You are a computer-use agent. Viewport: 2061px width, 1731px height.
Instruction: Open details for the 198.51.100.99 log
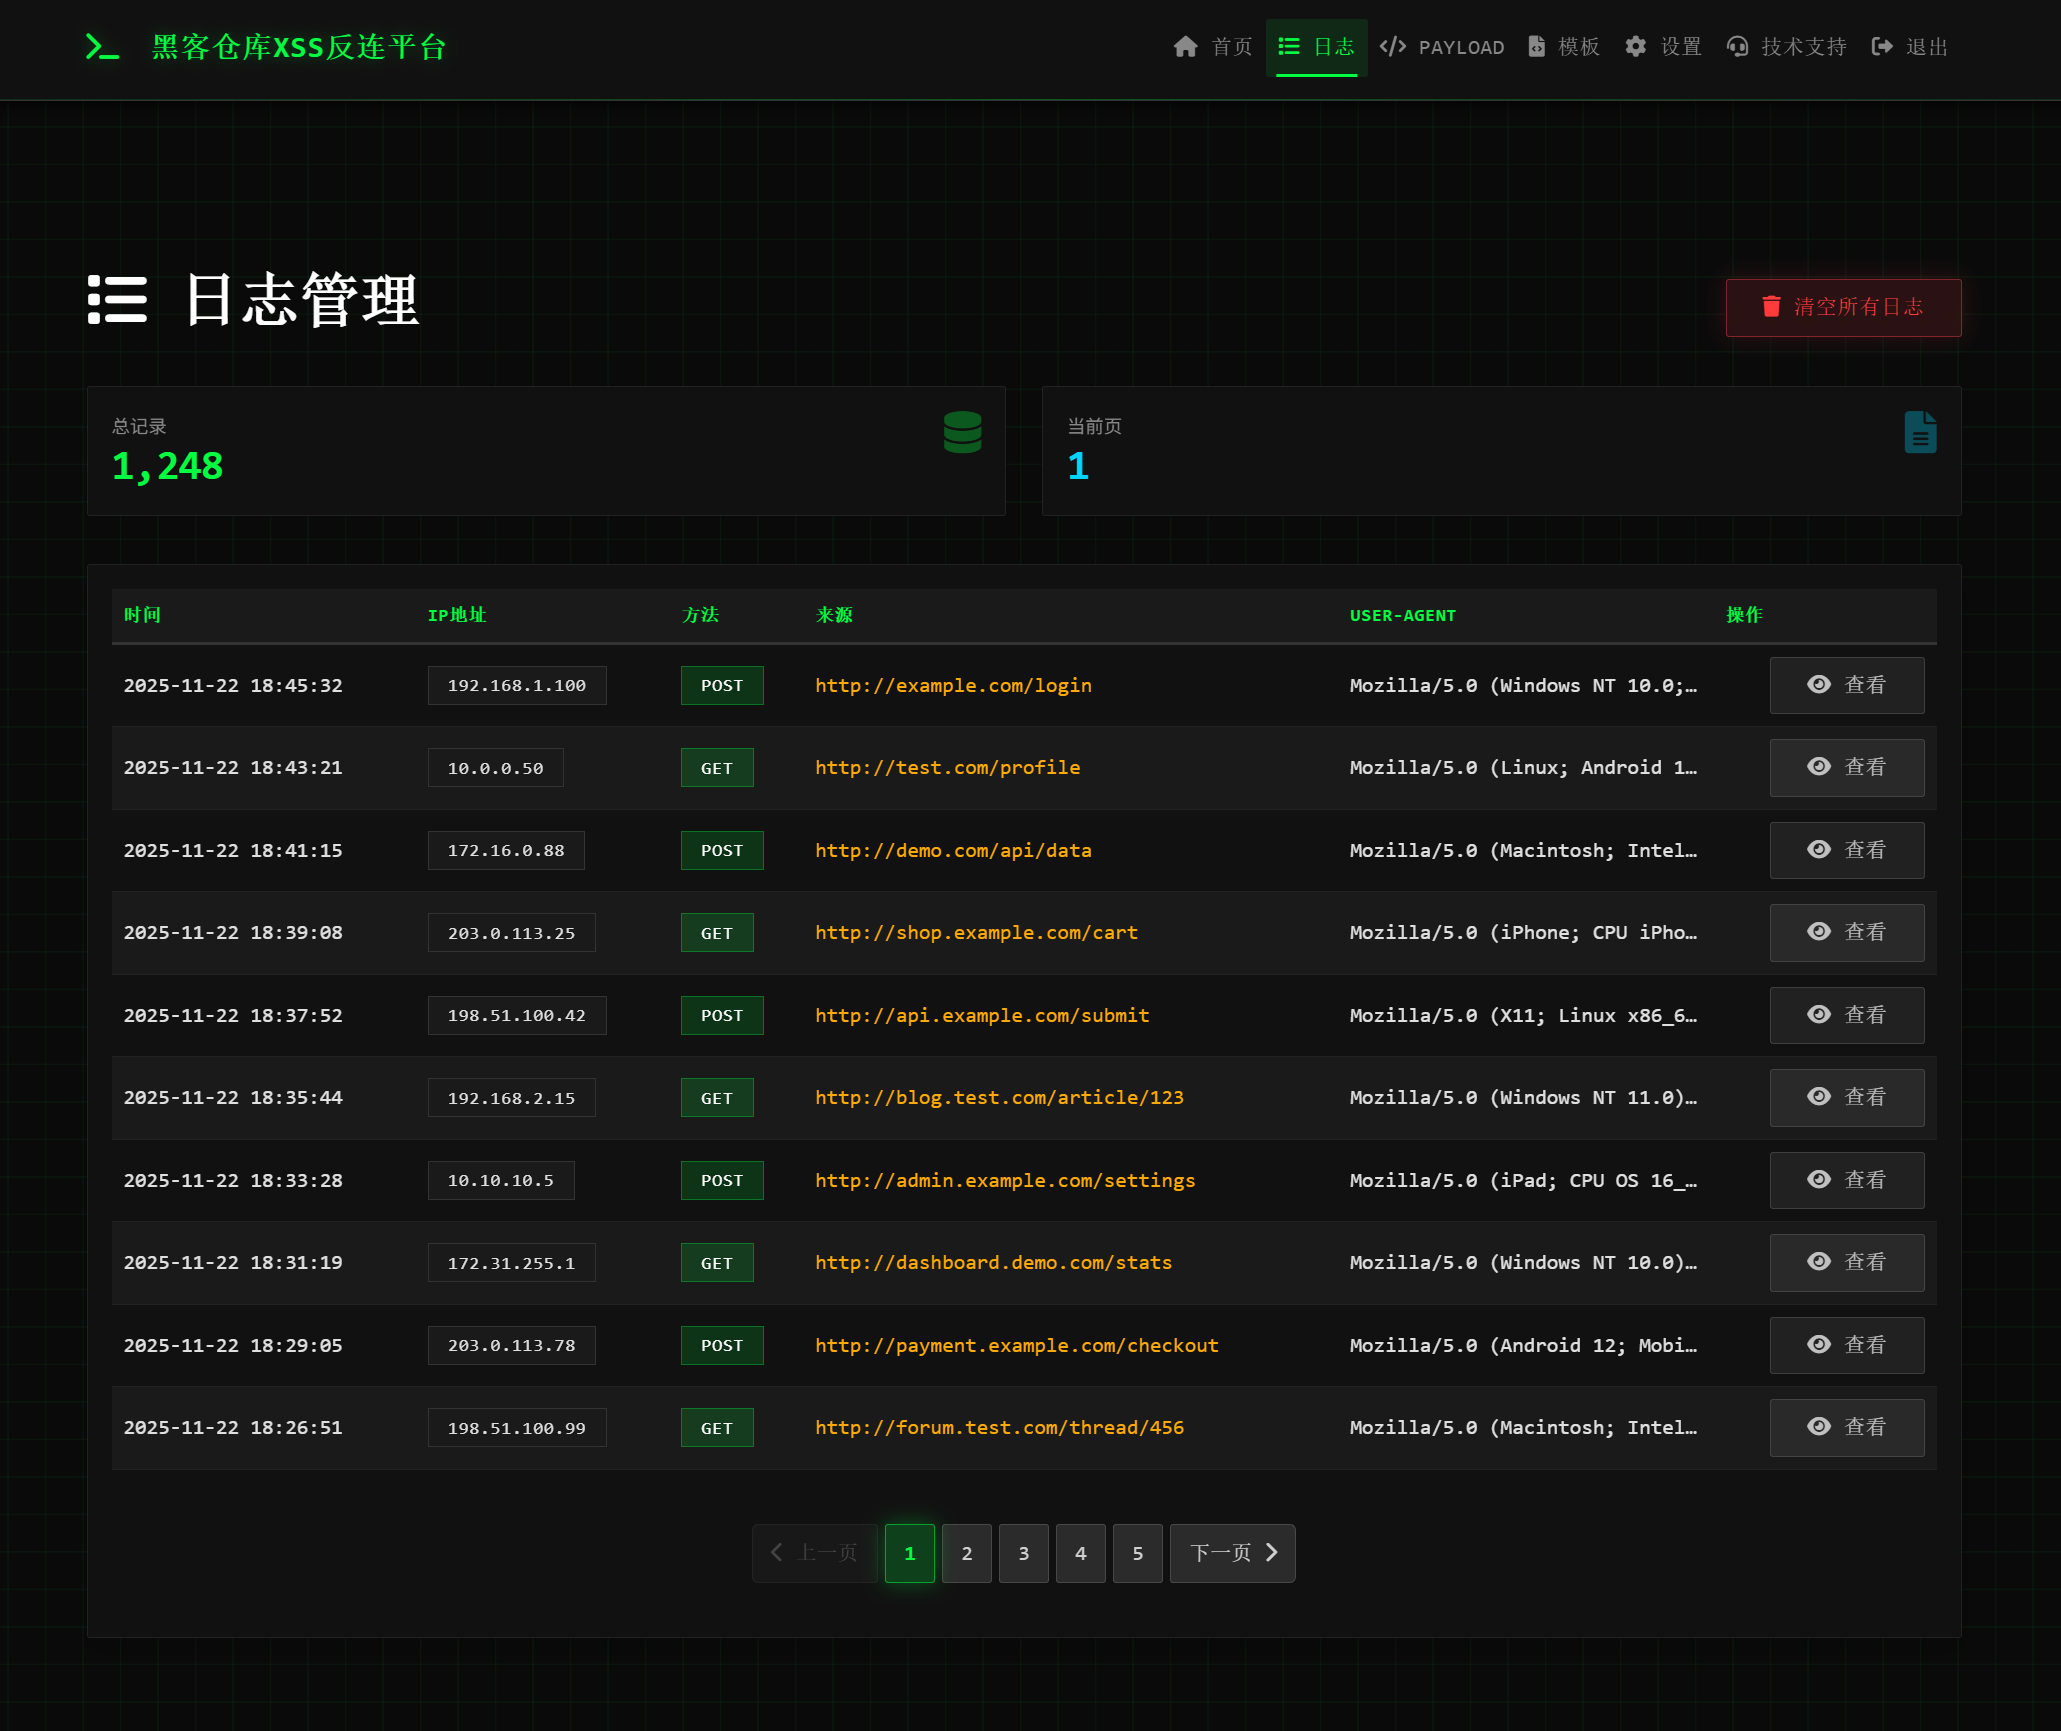point(1846,1427)
